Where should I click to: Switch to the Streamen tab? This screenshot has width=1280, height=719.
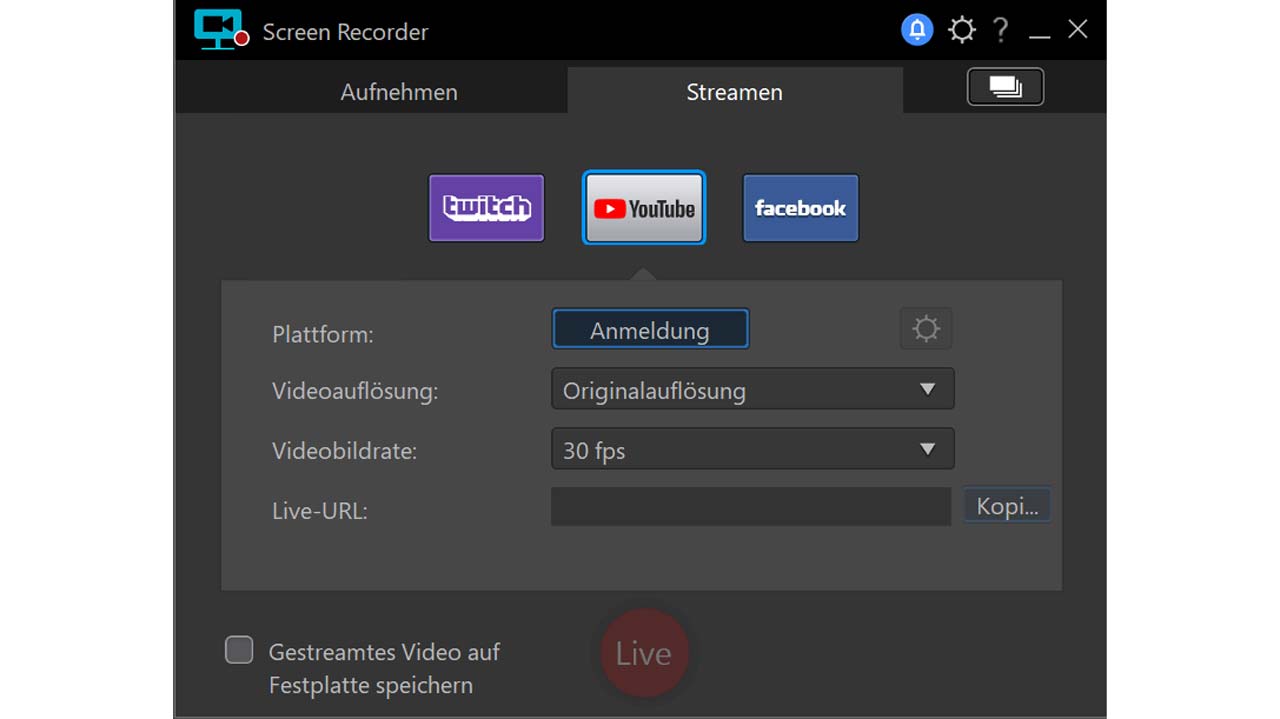pyautogui.click(x=734, y=91)
